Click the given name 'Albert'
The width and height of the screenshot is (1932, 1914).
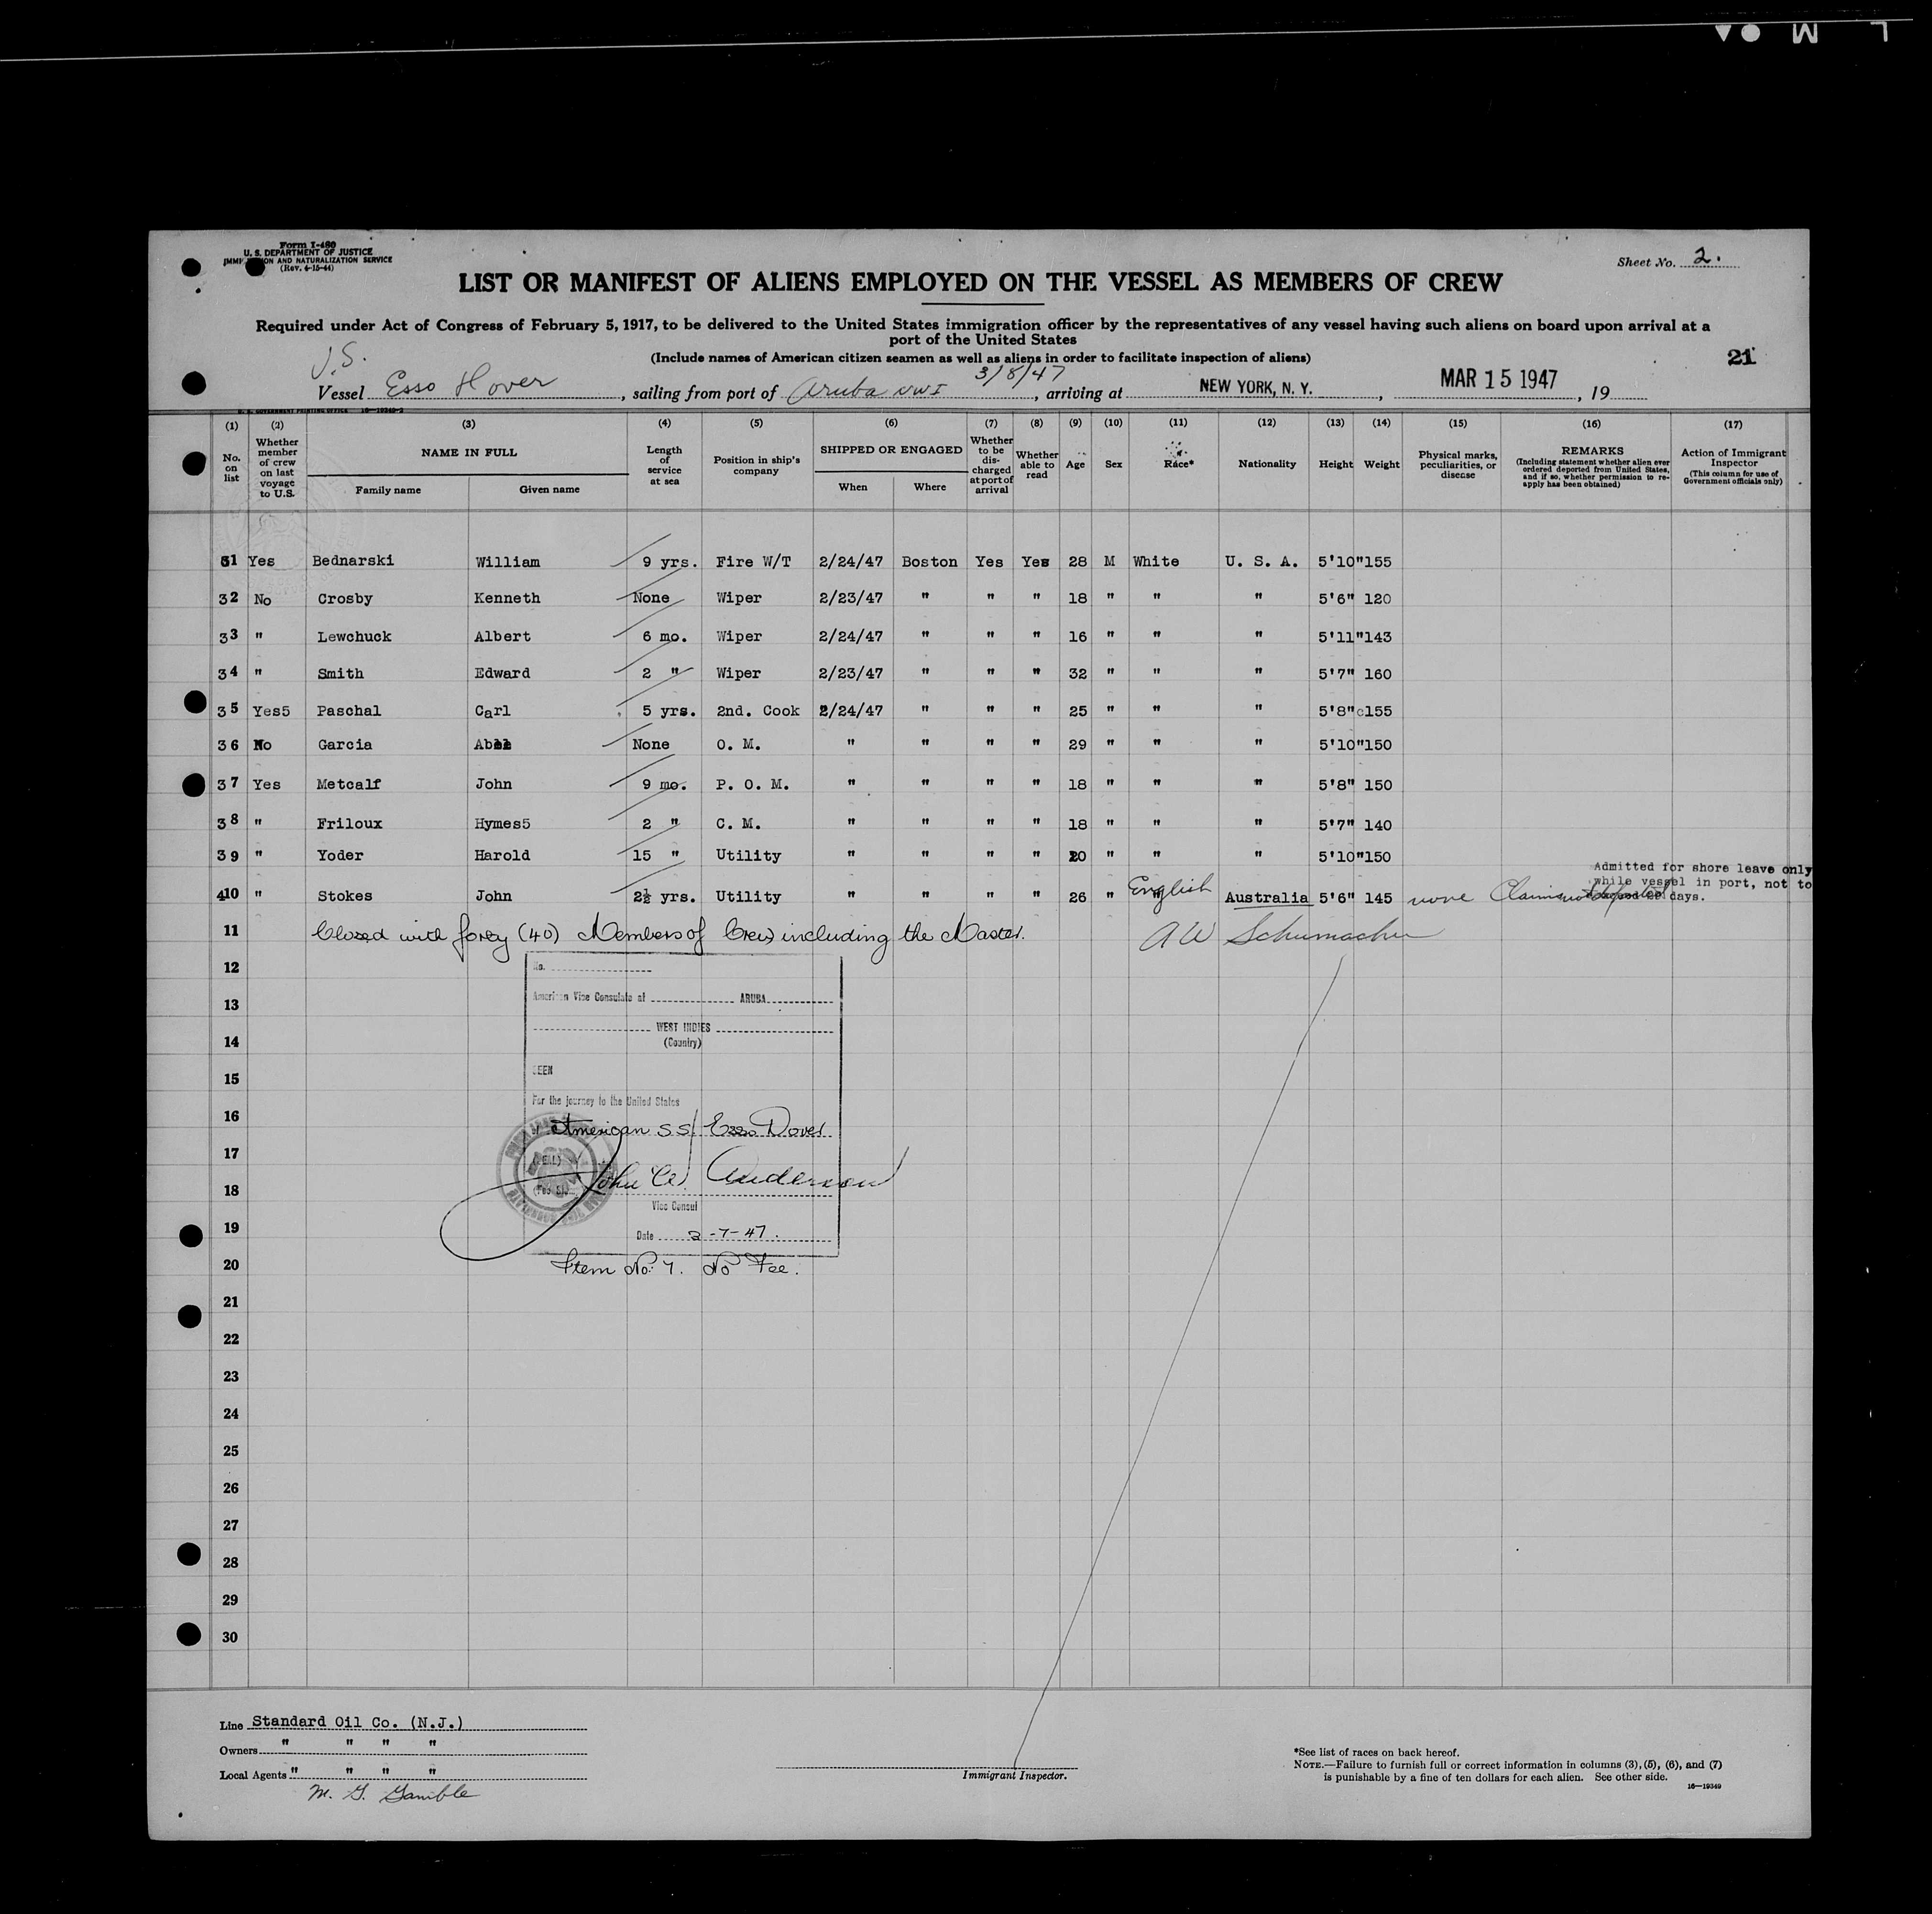[502, 636]
